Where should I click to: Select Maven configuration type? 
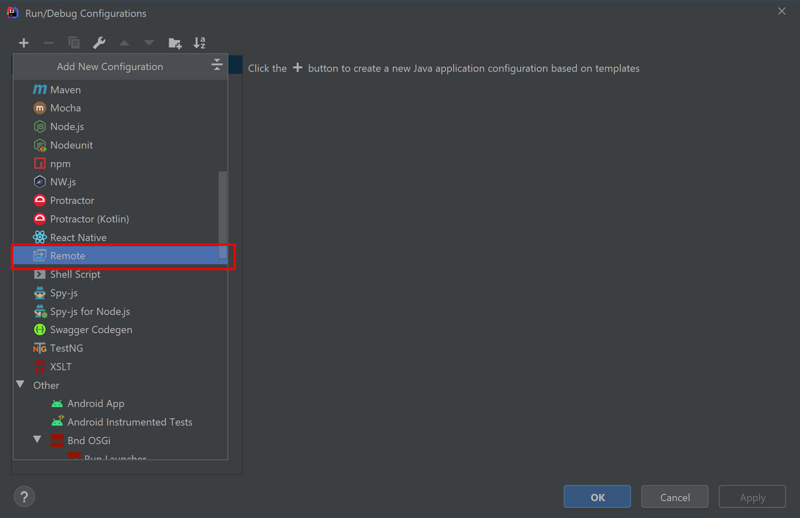120,89
